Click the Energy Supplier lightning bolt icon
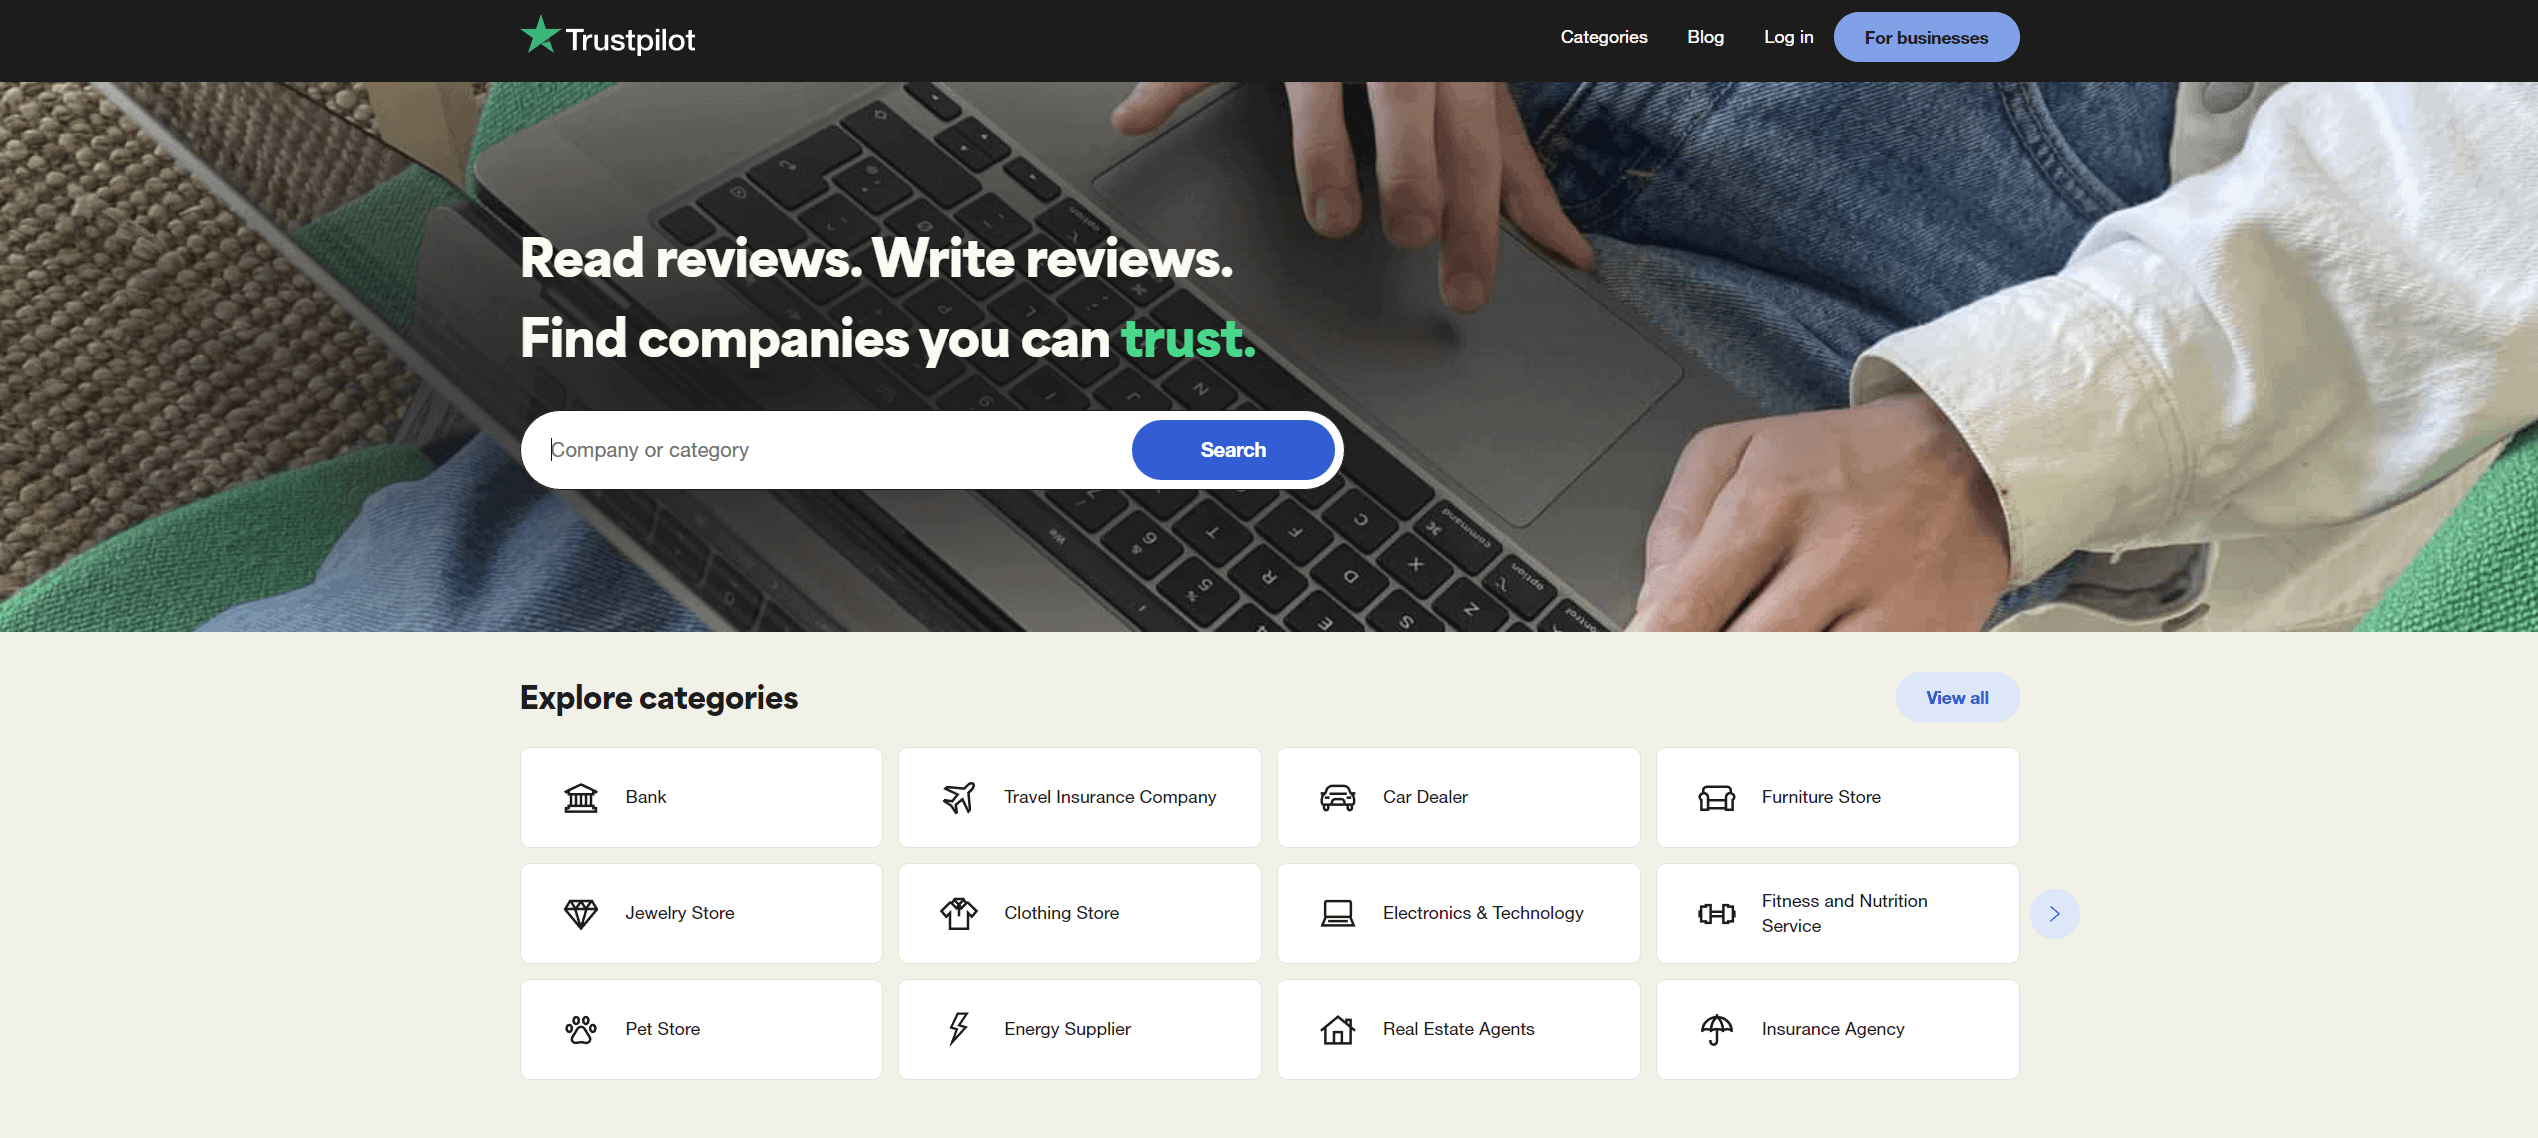 pos(957,1030)
